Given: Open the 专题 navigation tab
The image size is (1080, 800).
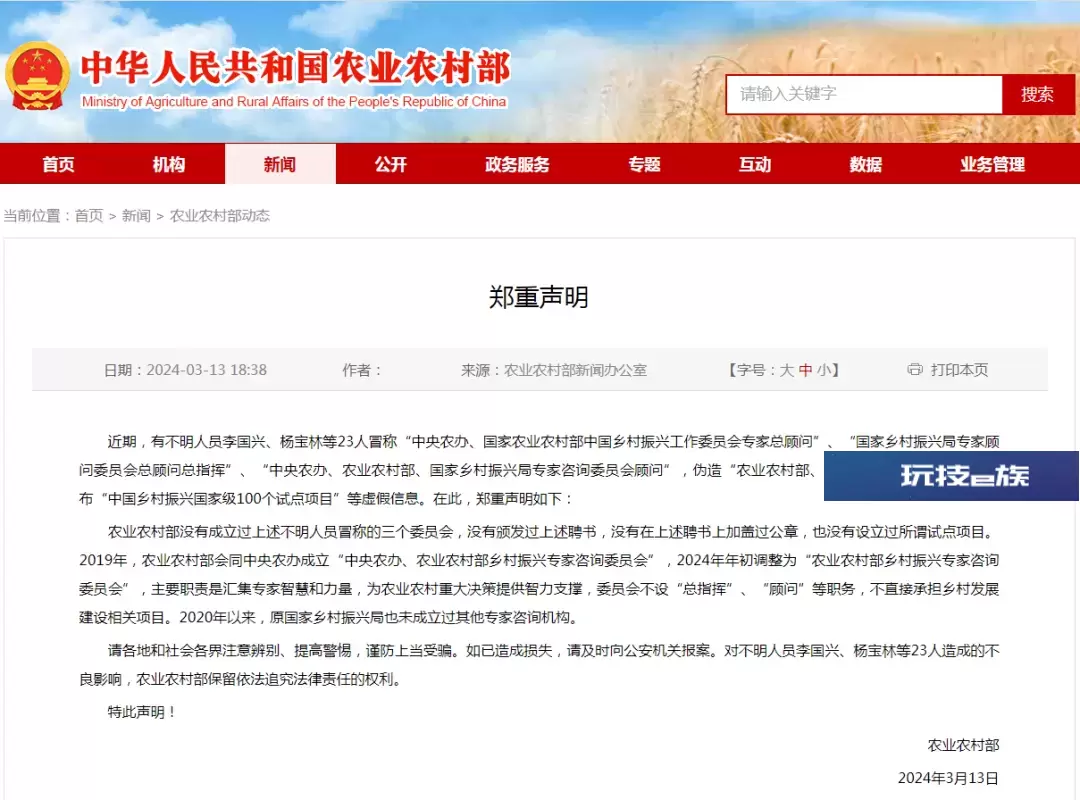Looking at the screenshot, I should pyautogui.click(x=645, y=164).
